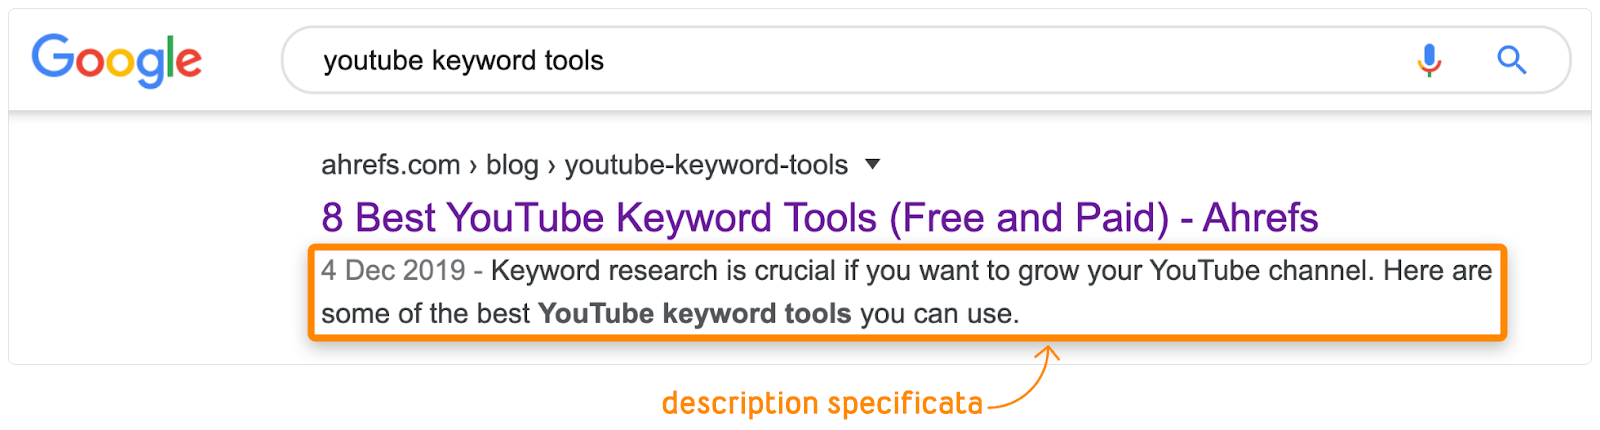
Task: Click the word "Ahrefs" in the result title
Action: [x=1260, y=217]
